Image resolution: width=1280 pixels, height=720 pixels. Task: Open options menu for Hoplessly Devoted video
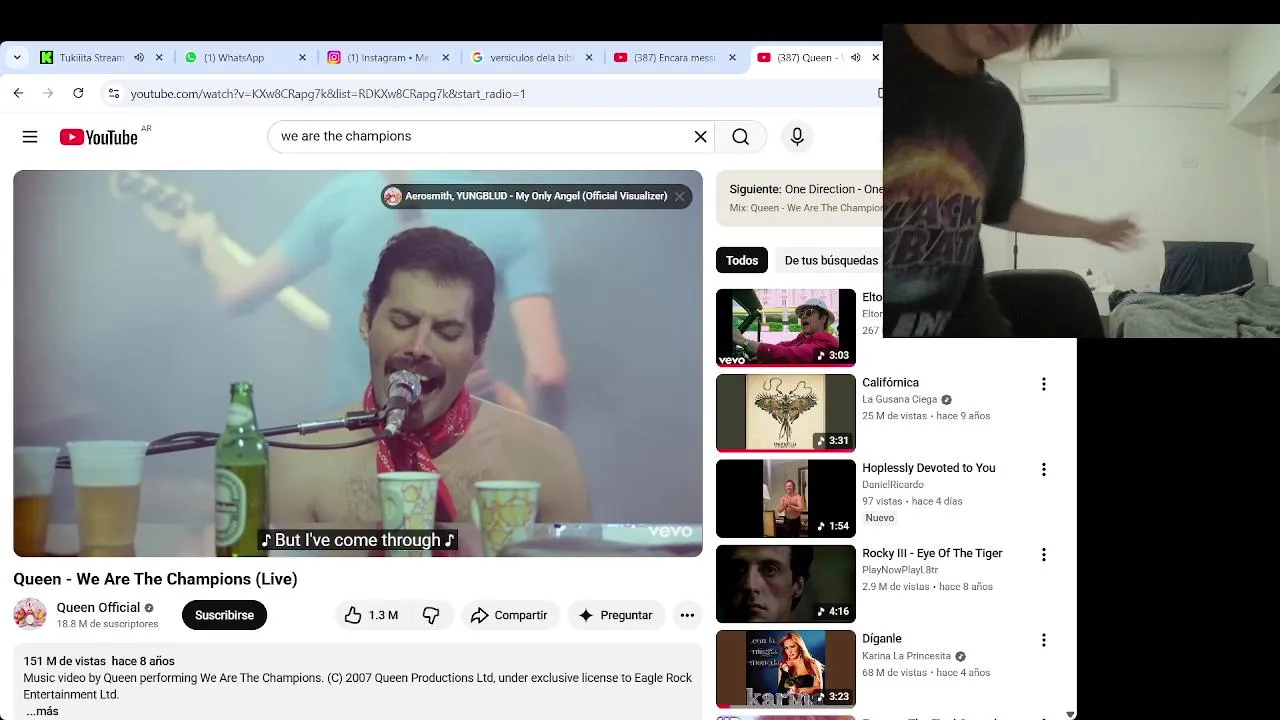tap(1043, 469)
